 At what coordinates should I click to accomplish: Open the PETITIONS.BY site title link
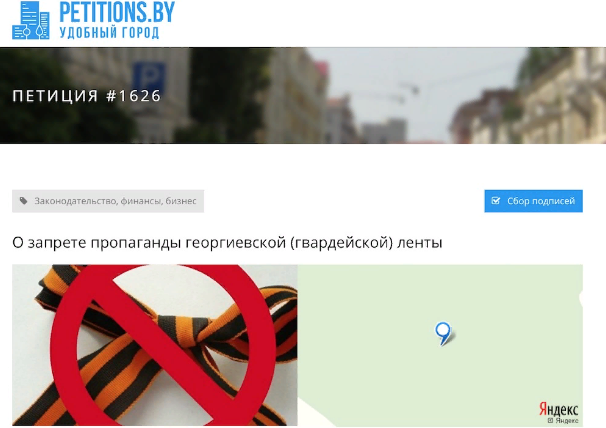117,12
